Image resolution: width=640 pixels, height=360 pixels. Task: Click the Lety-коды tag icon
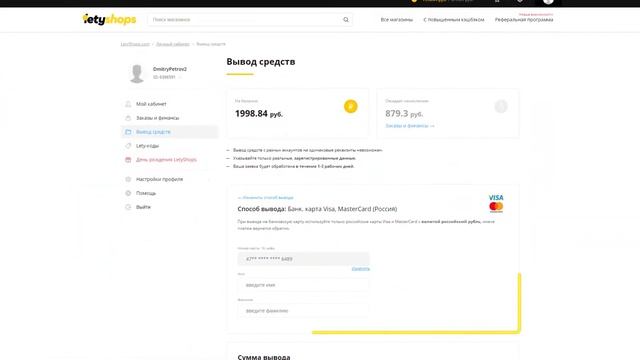(128, 146)
